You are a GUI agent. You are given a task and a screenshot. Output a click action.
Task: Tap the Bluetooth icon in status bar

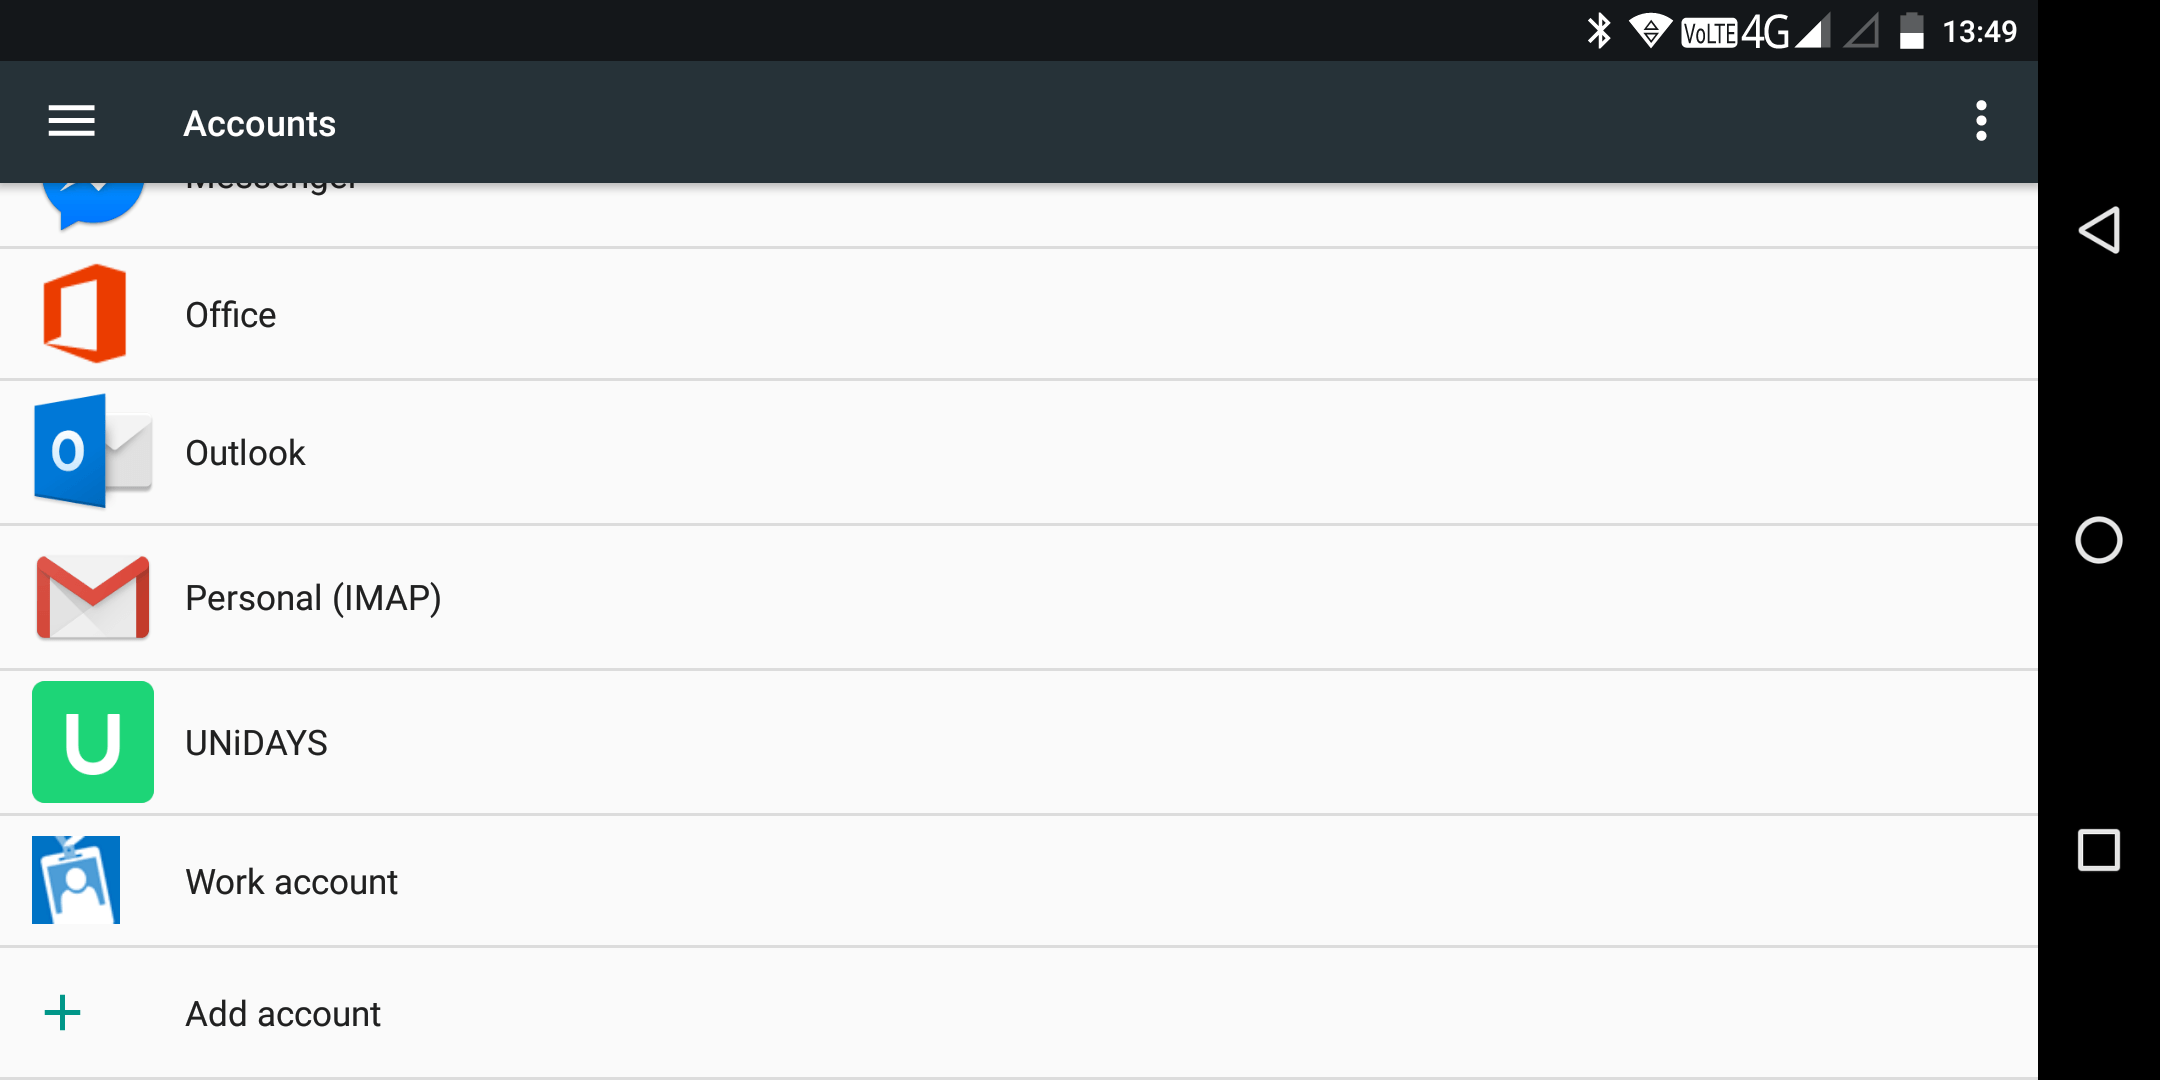1599,31
